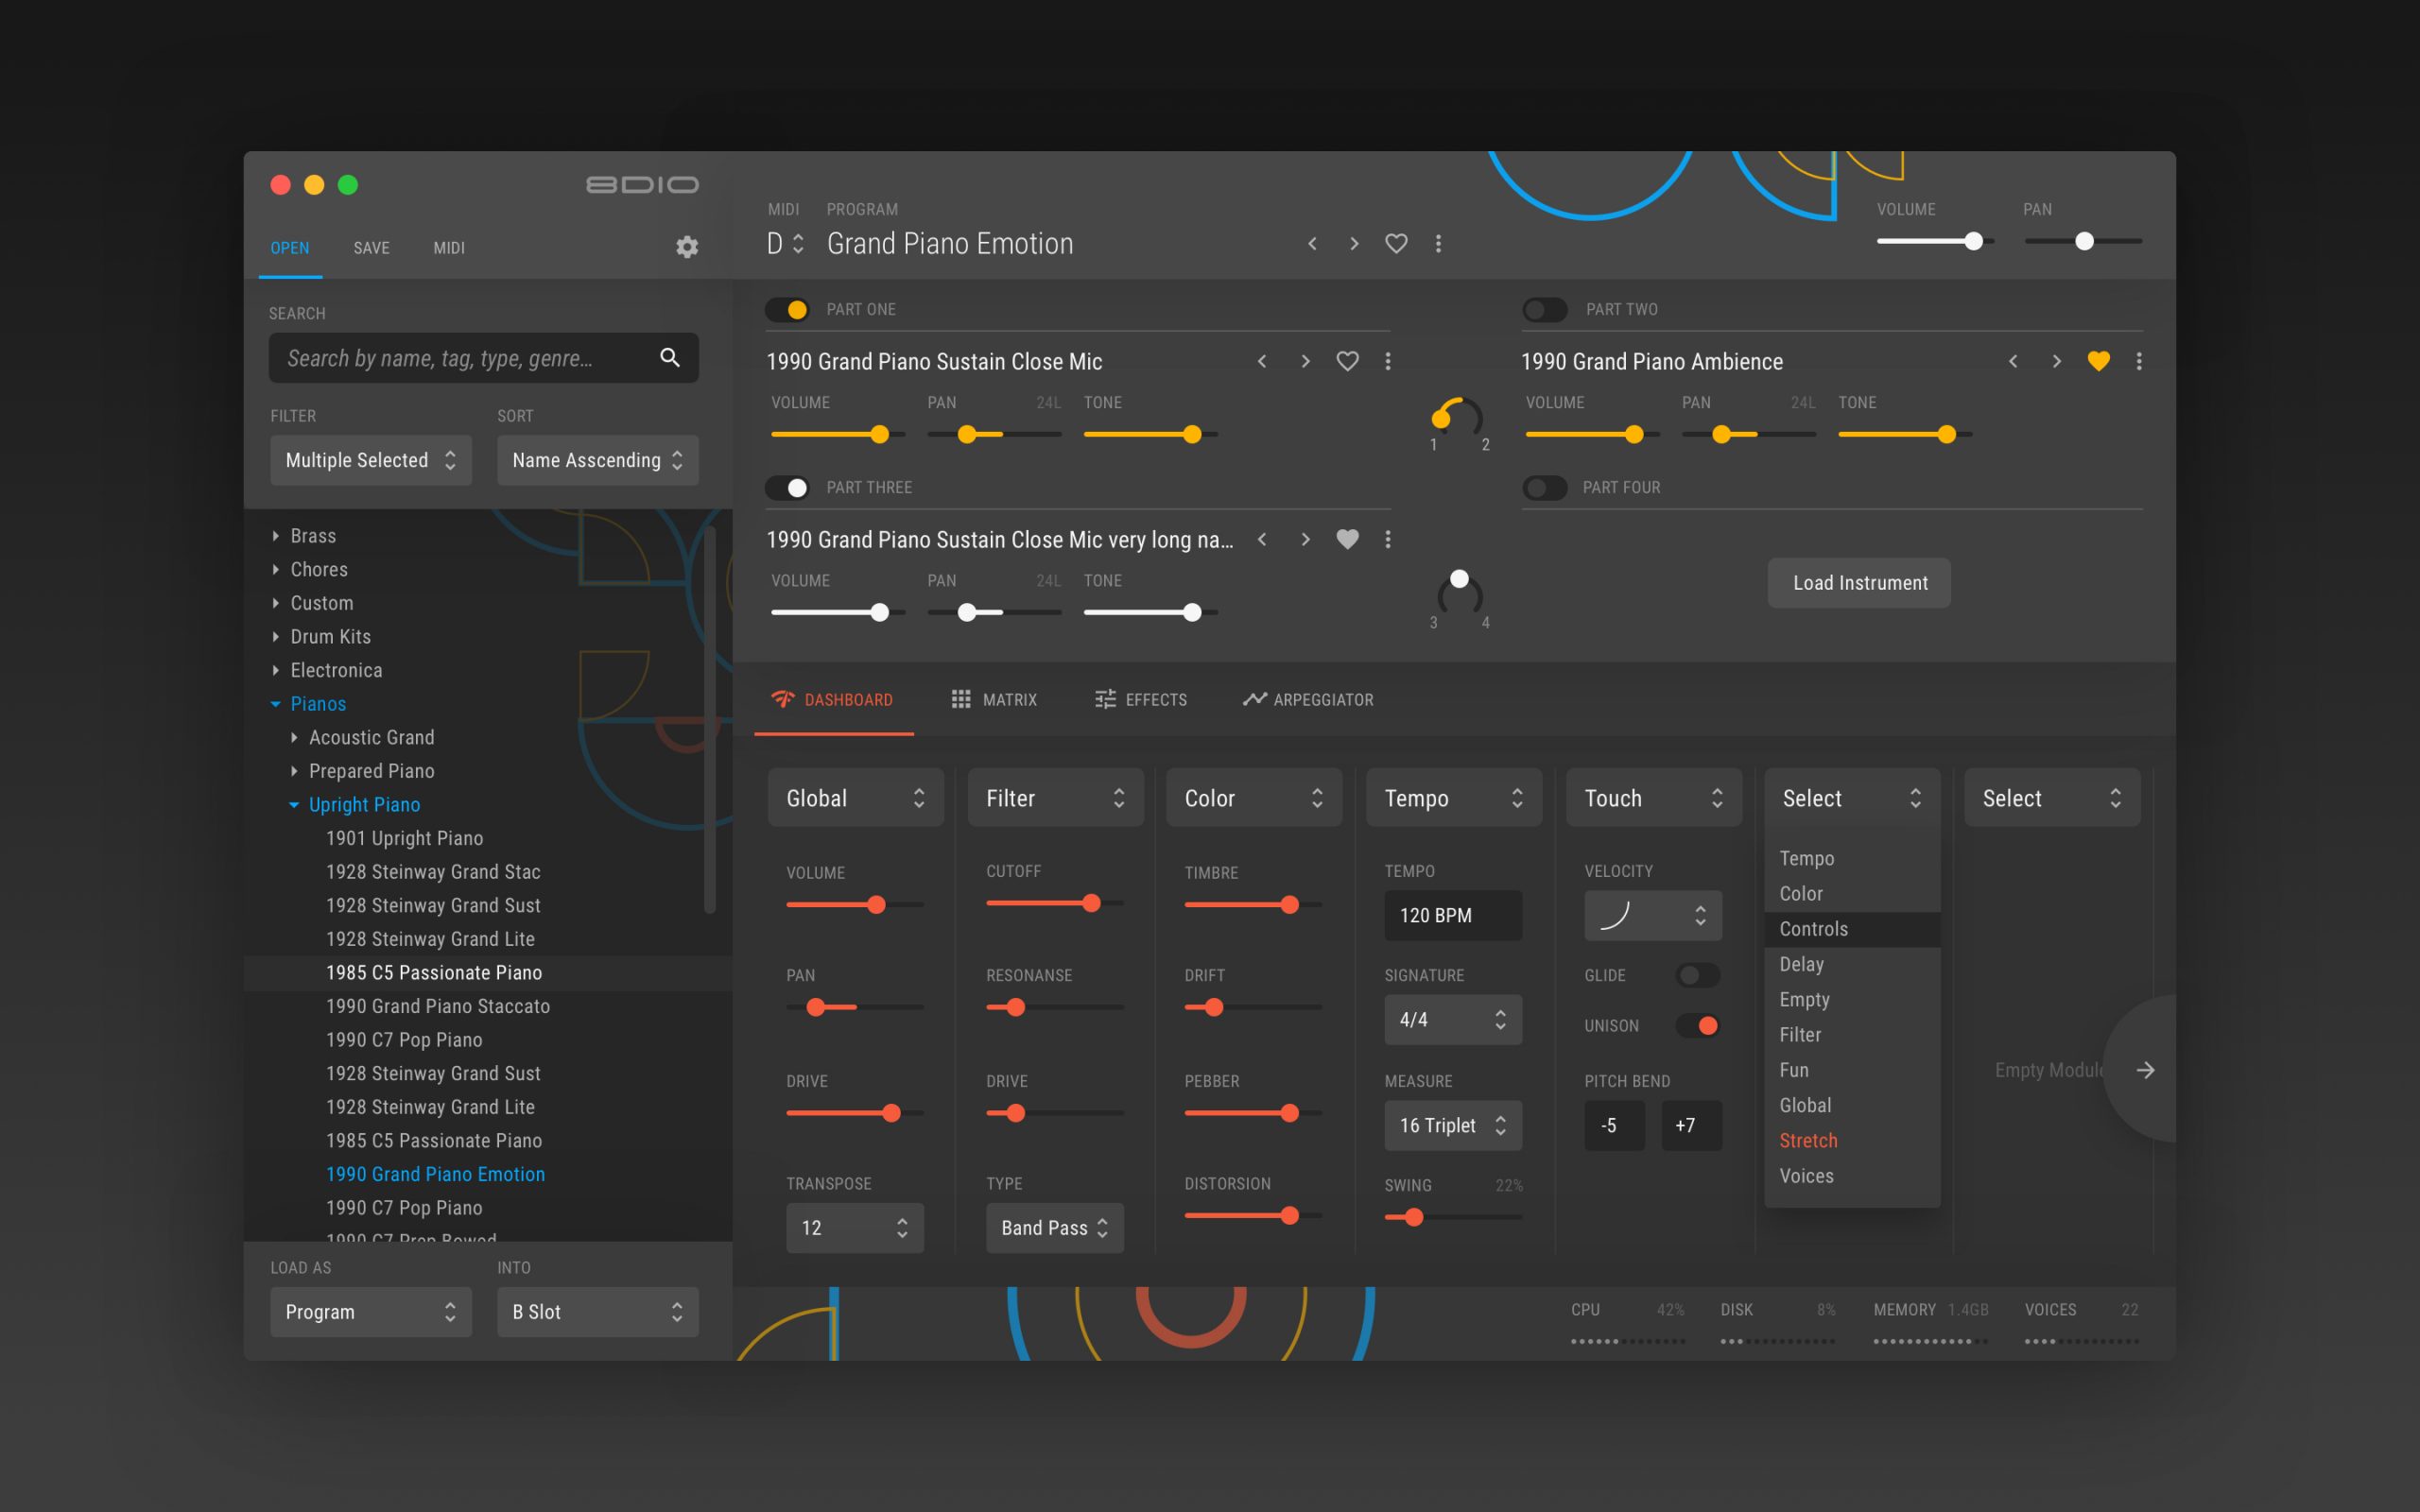Open more options for Grand Piano Emotion
The height and width of the screenshot is (1512, 2420).
click(1438, 243)
